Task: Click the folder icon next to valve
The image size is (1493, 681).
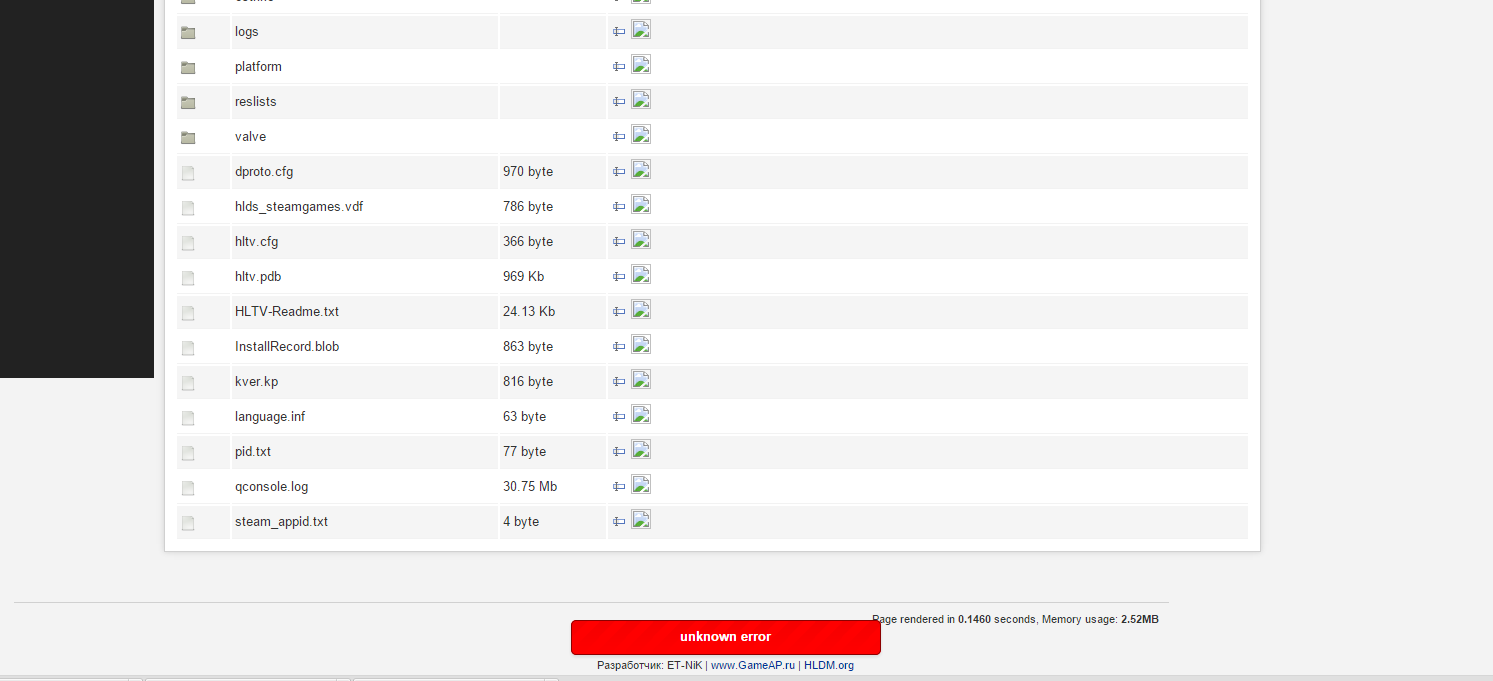Action: (188, 137)
